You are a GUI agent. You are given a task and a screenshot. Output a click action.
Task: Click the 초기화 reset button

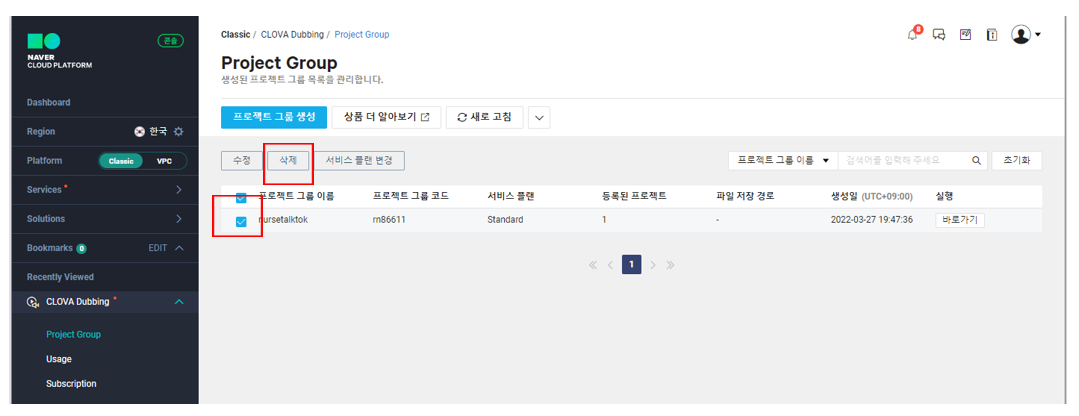point(1016,160)
